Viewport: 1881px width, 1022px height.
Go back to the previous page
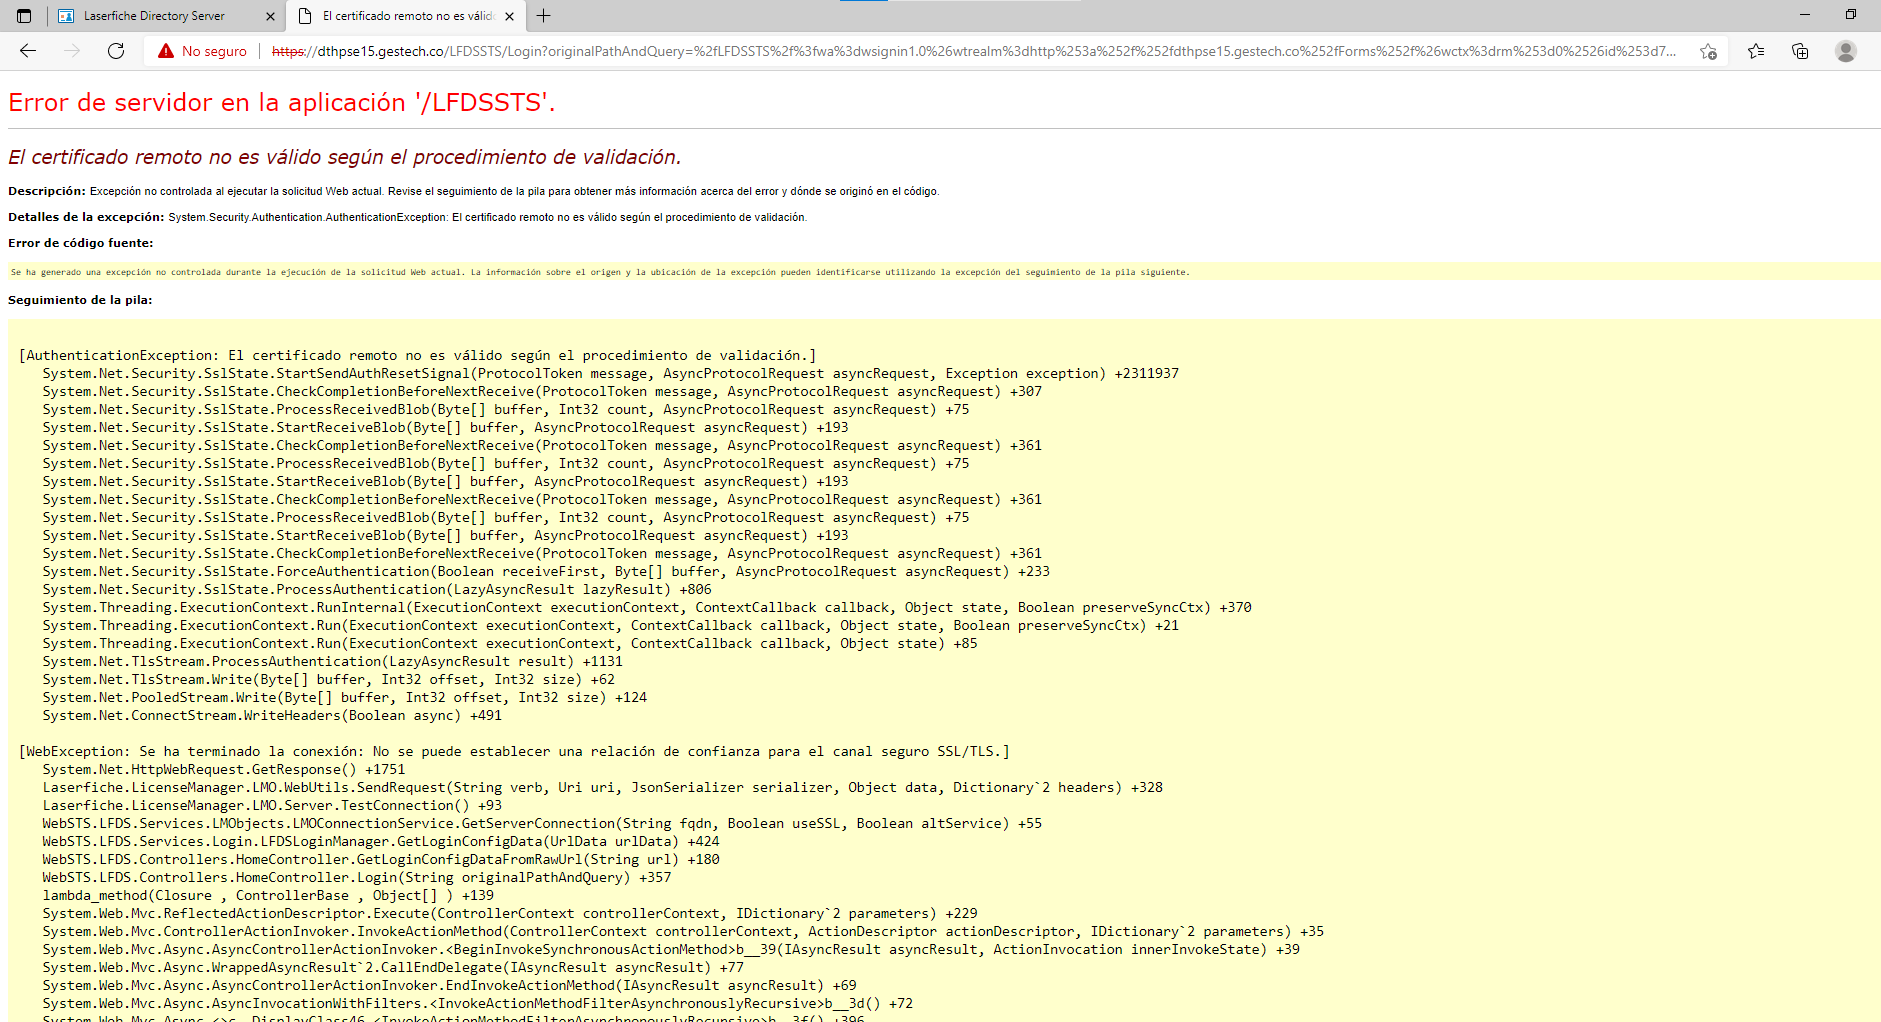point(28,51)
